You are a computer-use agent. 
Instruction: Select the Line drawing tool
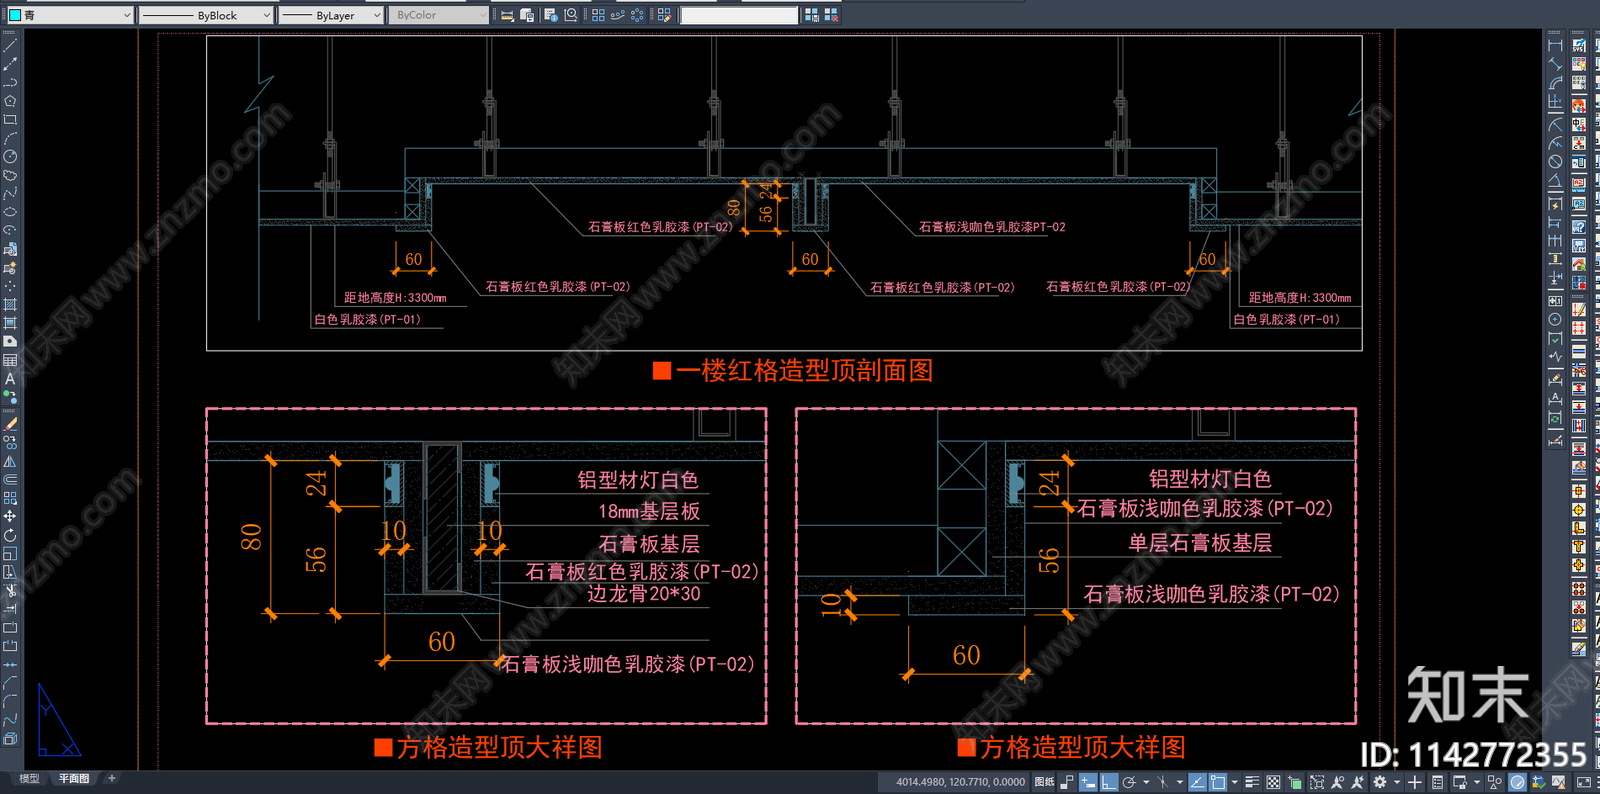click(x=10, y=45)
